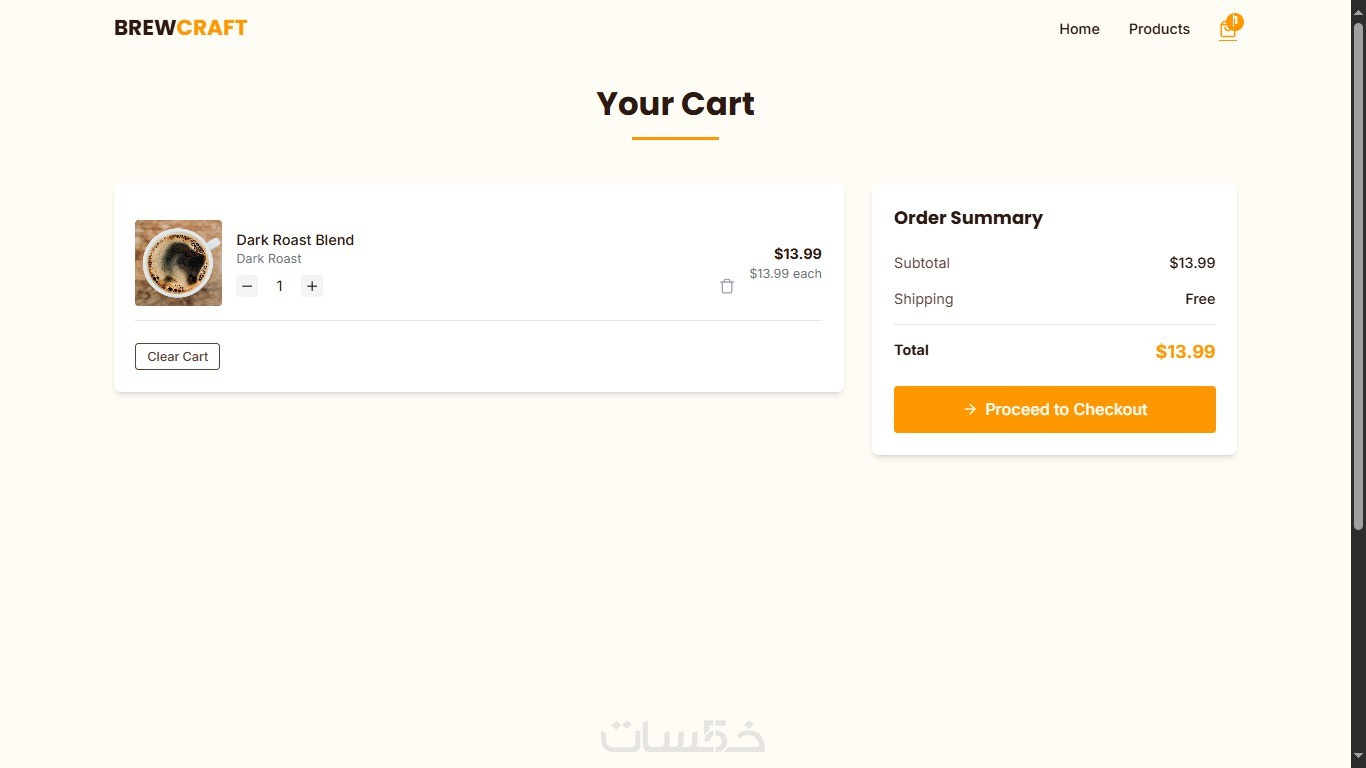Go to the Home page
This screenshot has width=1366, height=768.
coord(1079,29)
